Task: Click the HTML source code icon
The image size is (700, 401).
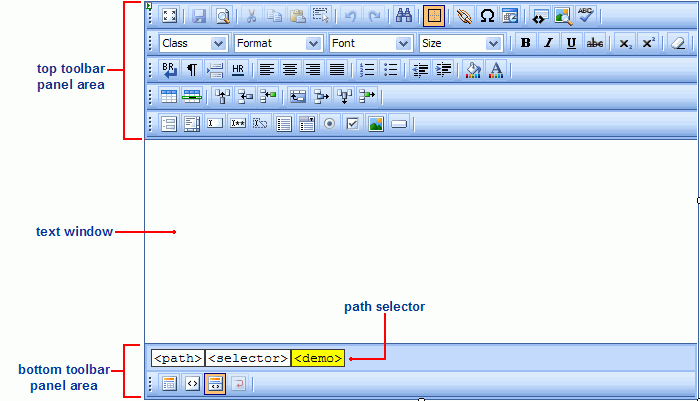Action: click(x=540, y=16)
